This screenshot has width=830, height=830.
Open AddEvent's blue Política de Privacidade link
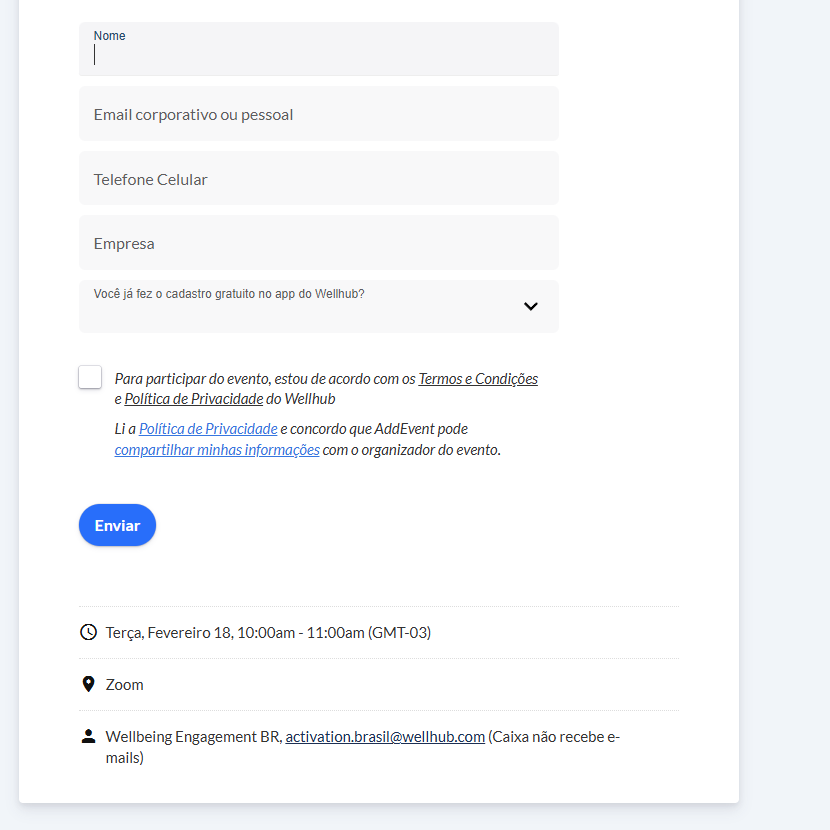pos(208,429)
